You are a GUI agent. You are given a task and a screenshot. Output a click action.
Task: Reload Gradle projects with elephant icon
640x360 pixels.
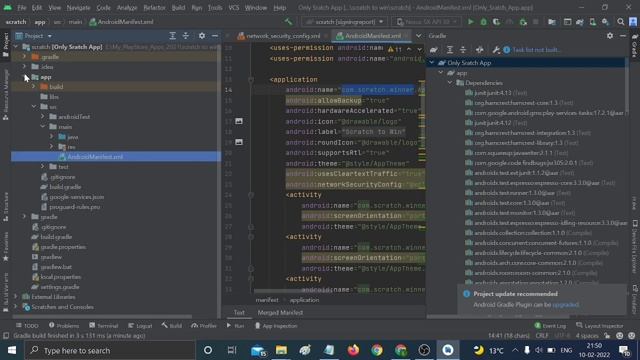(x=433, y=50)
